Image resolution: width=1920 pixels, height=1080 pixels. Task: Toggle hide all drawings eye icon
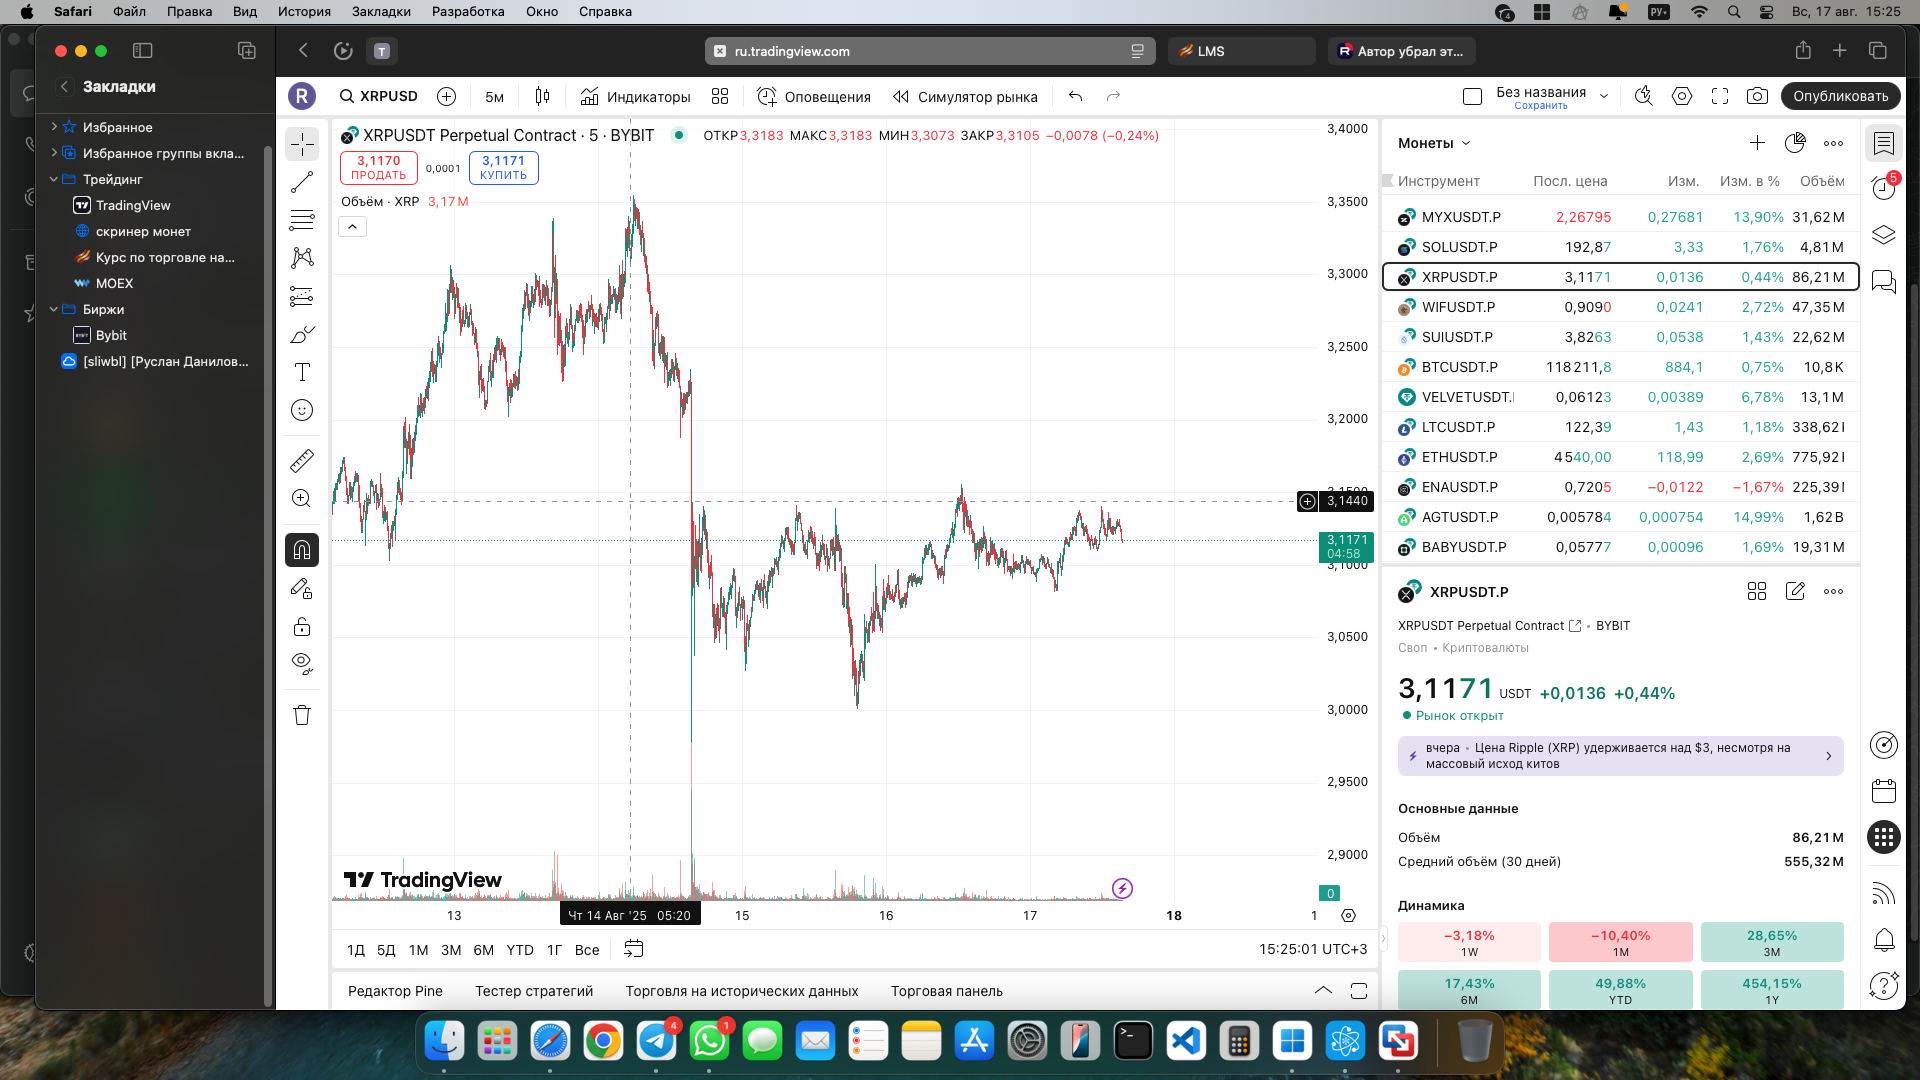tap(302, 664)
